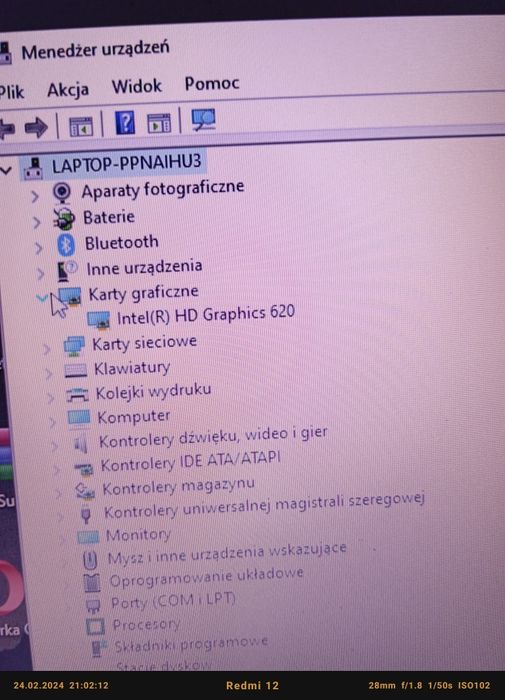505x700 pixels.
Task: Click the chip icon of Oprogramowanie układowe
Action: point(92,582)
